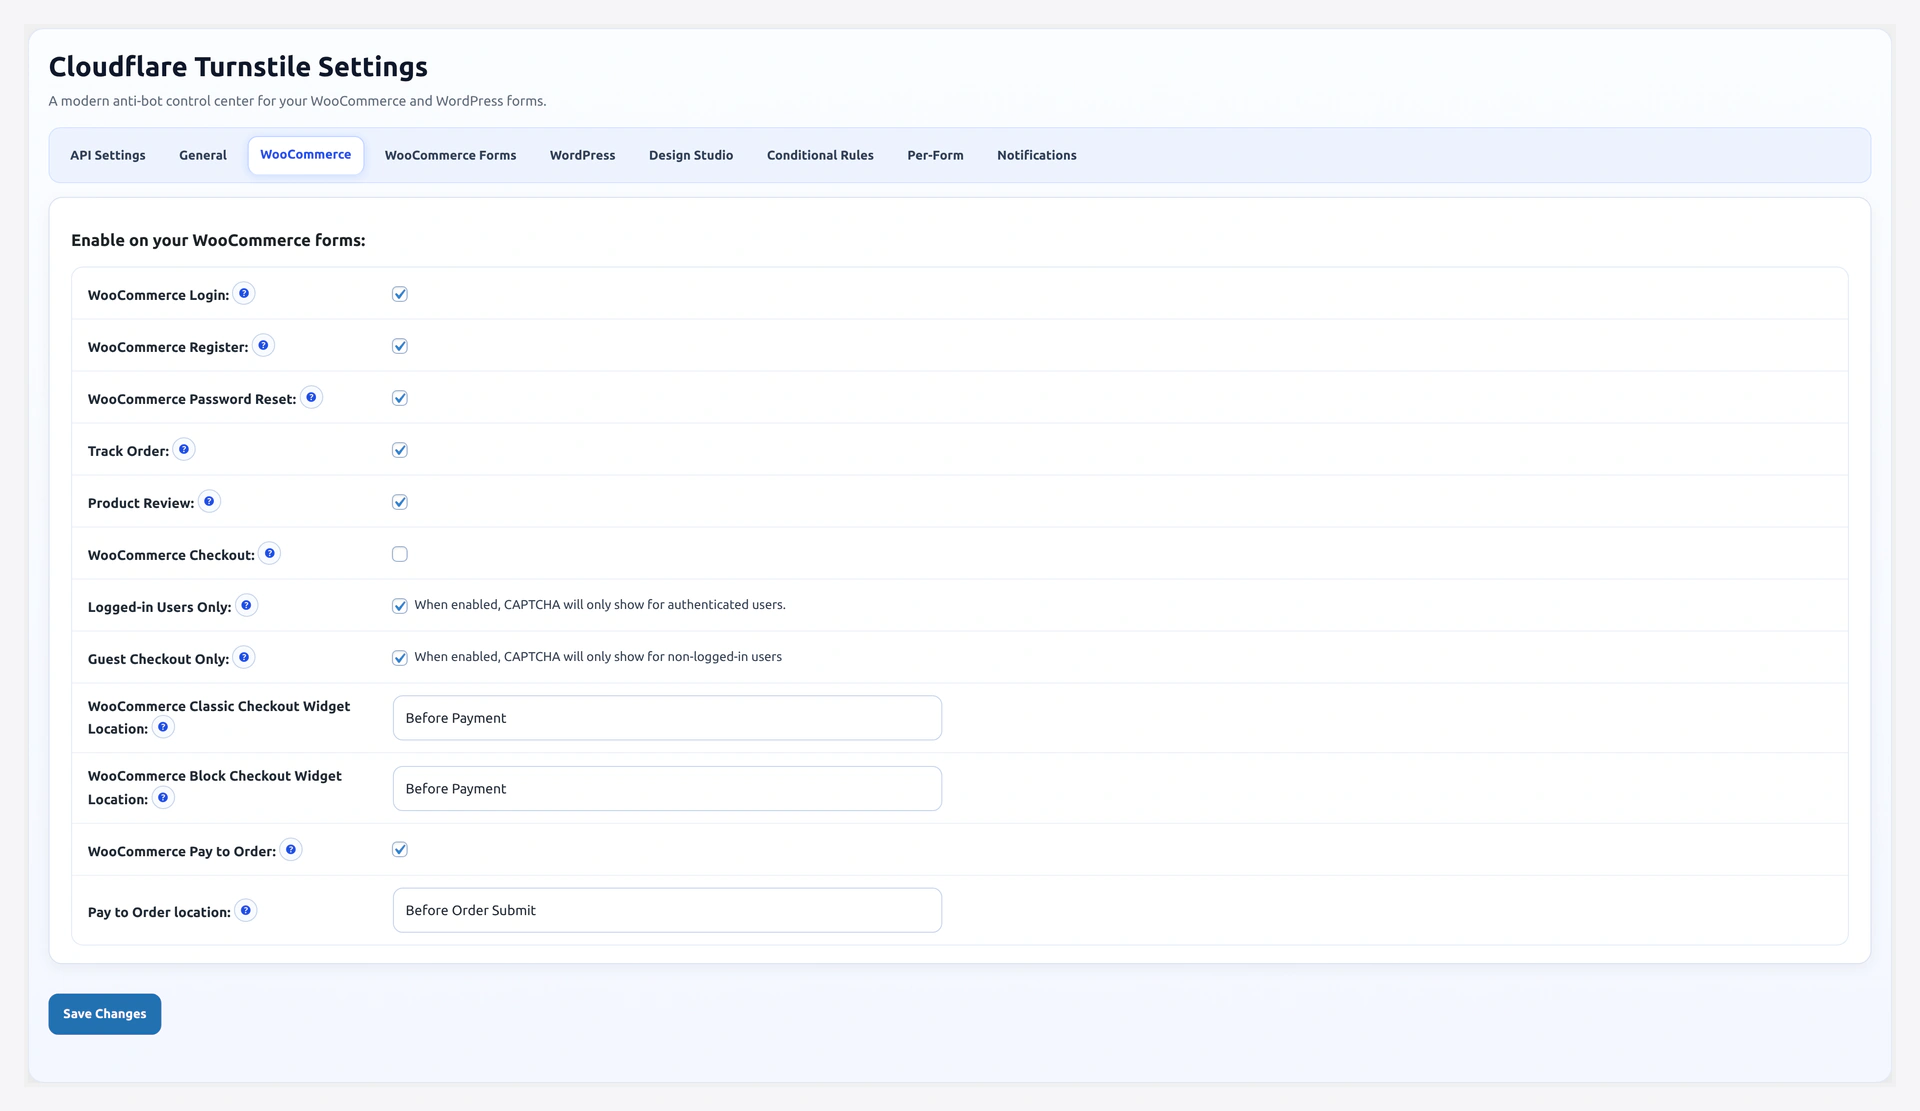Click 'Cloudflare Turnstile Settings' heading
1920x1111 pixels.
(238, 67)
